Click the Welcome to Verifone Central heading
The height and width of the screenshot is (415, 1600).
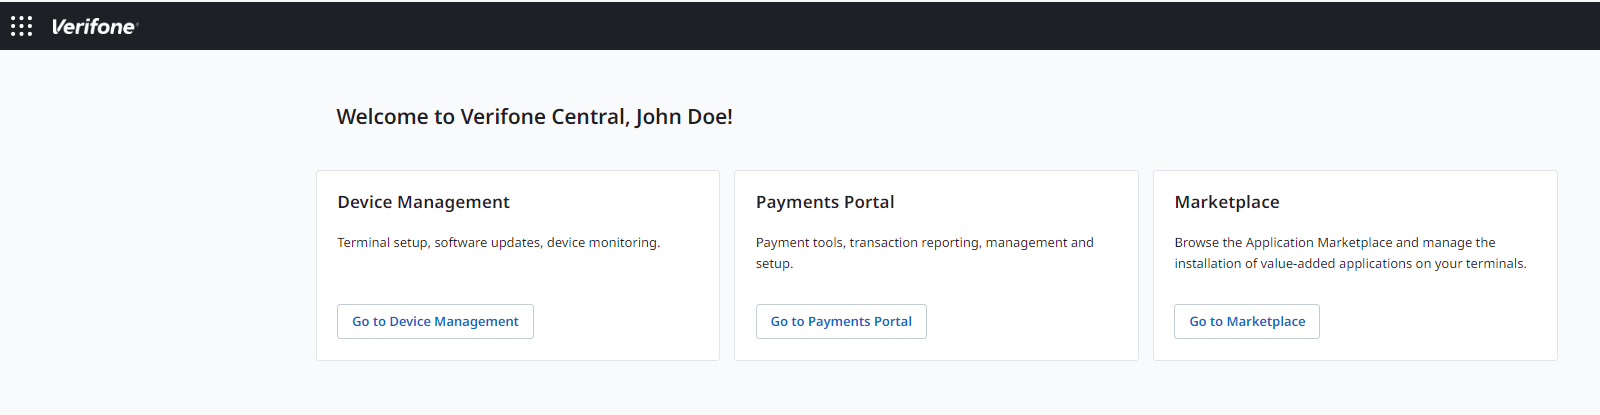click(x=534, y=117)
